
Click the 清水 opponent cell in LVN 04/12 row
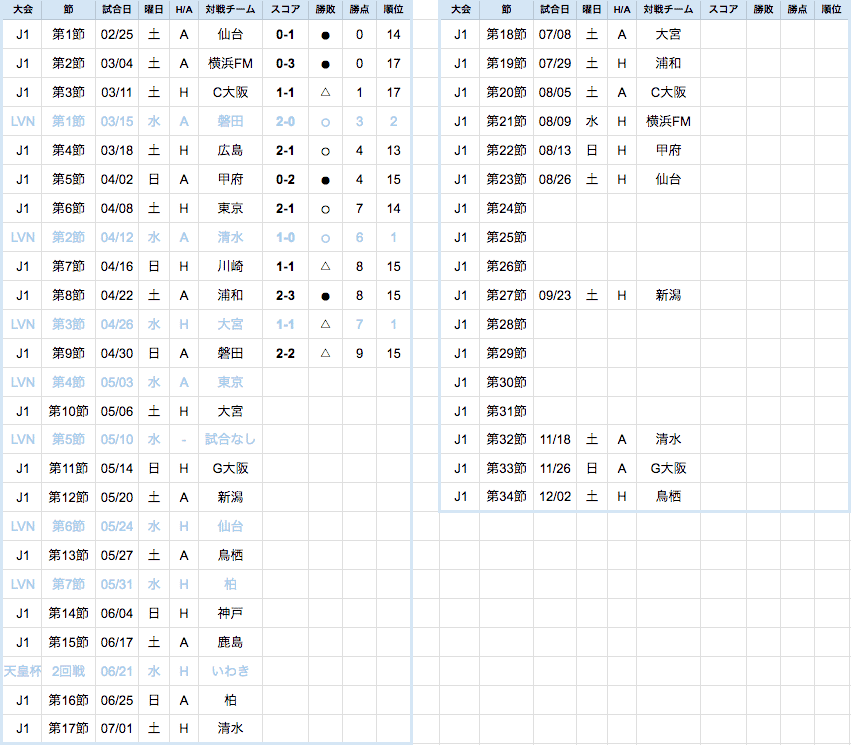click(x=230, y=238)
